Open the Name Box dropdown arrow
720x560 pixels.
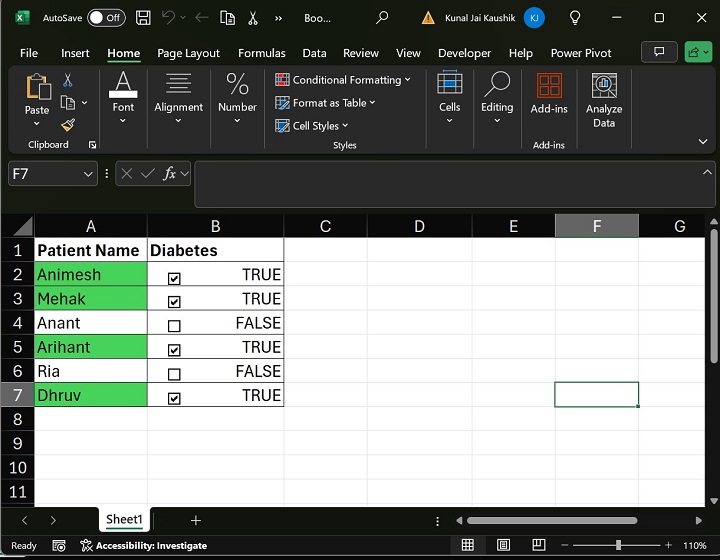[x=88, y=174]
